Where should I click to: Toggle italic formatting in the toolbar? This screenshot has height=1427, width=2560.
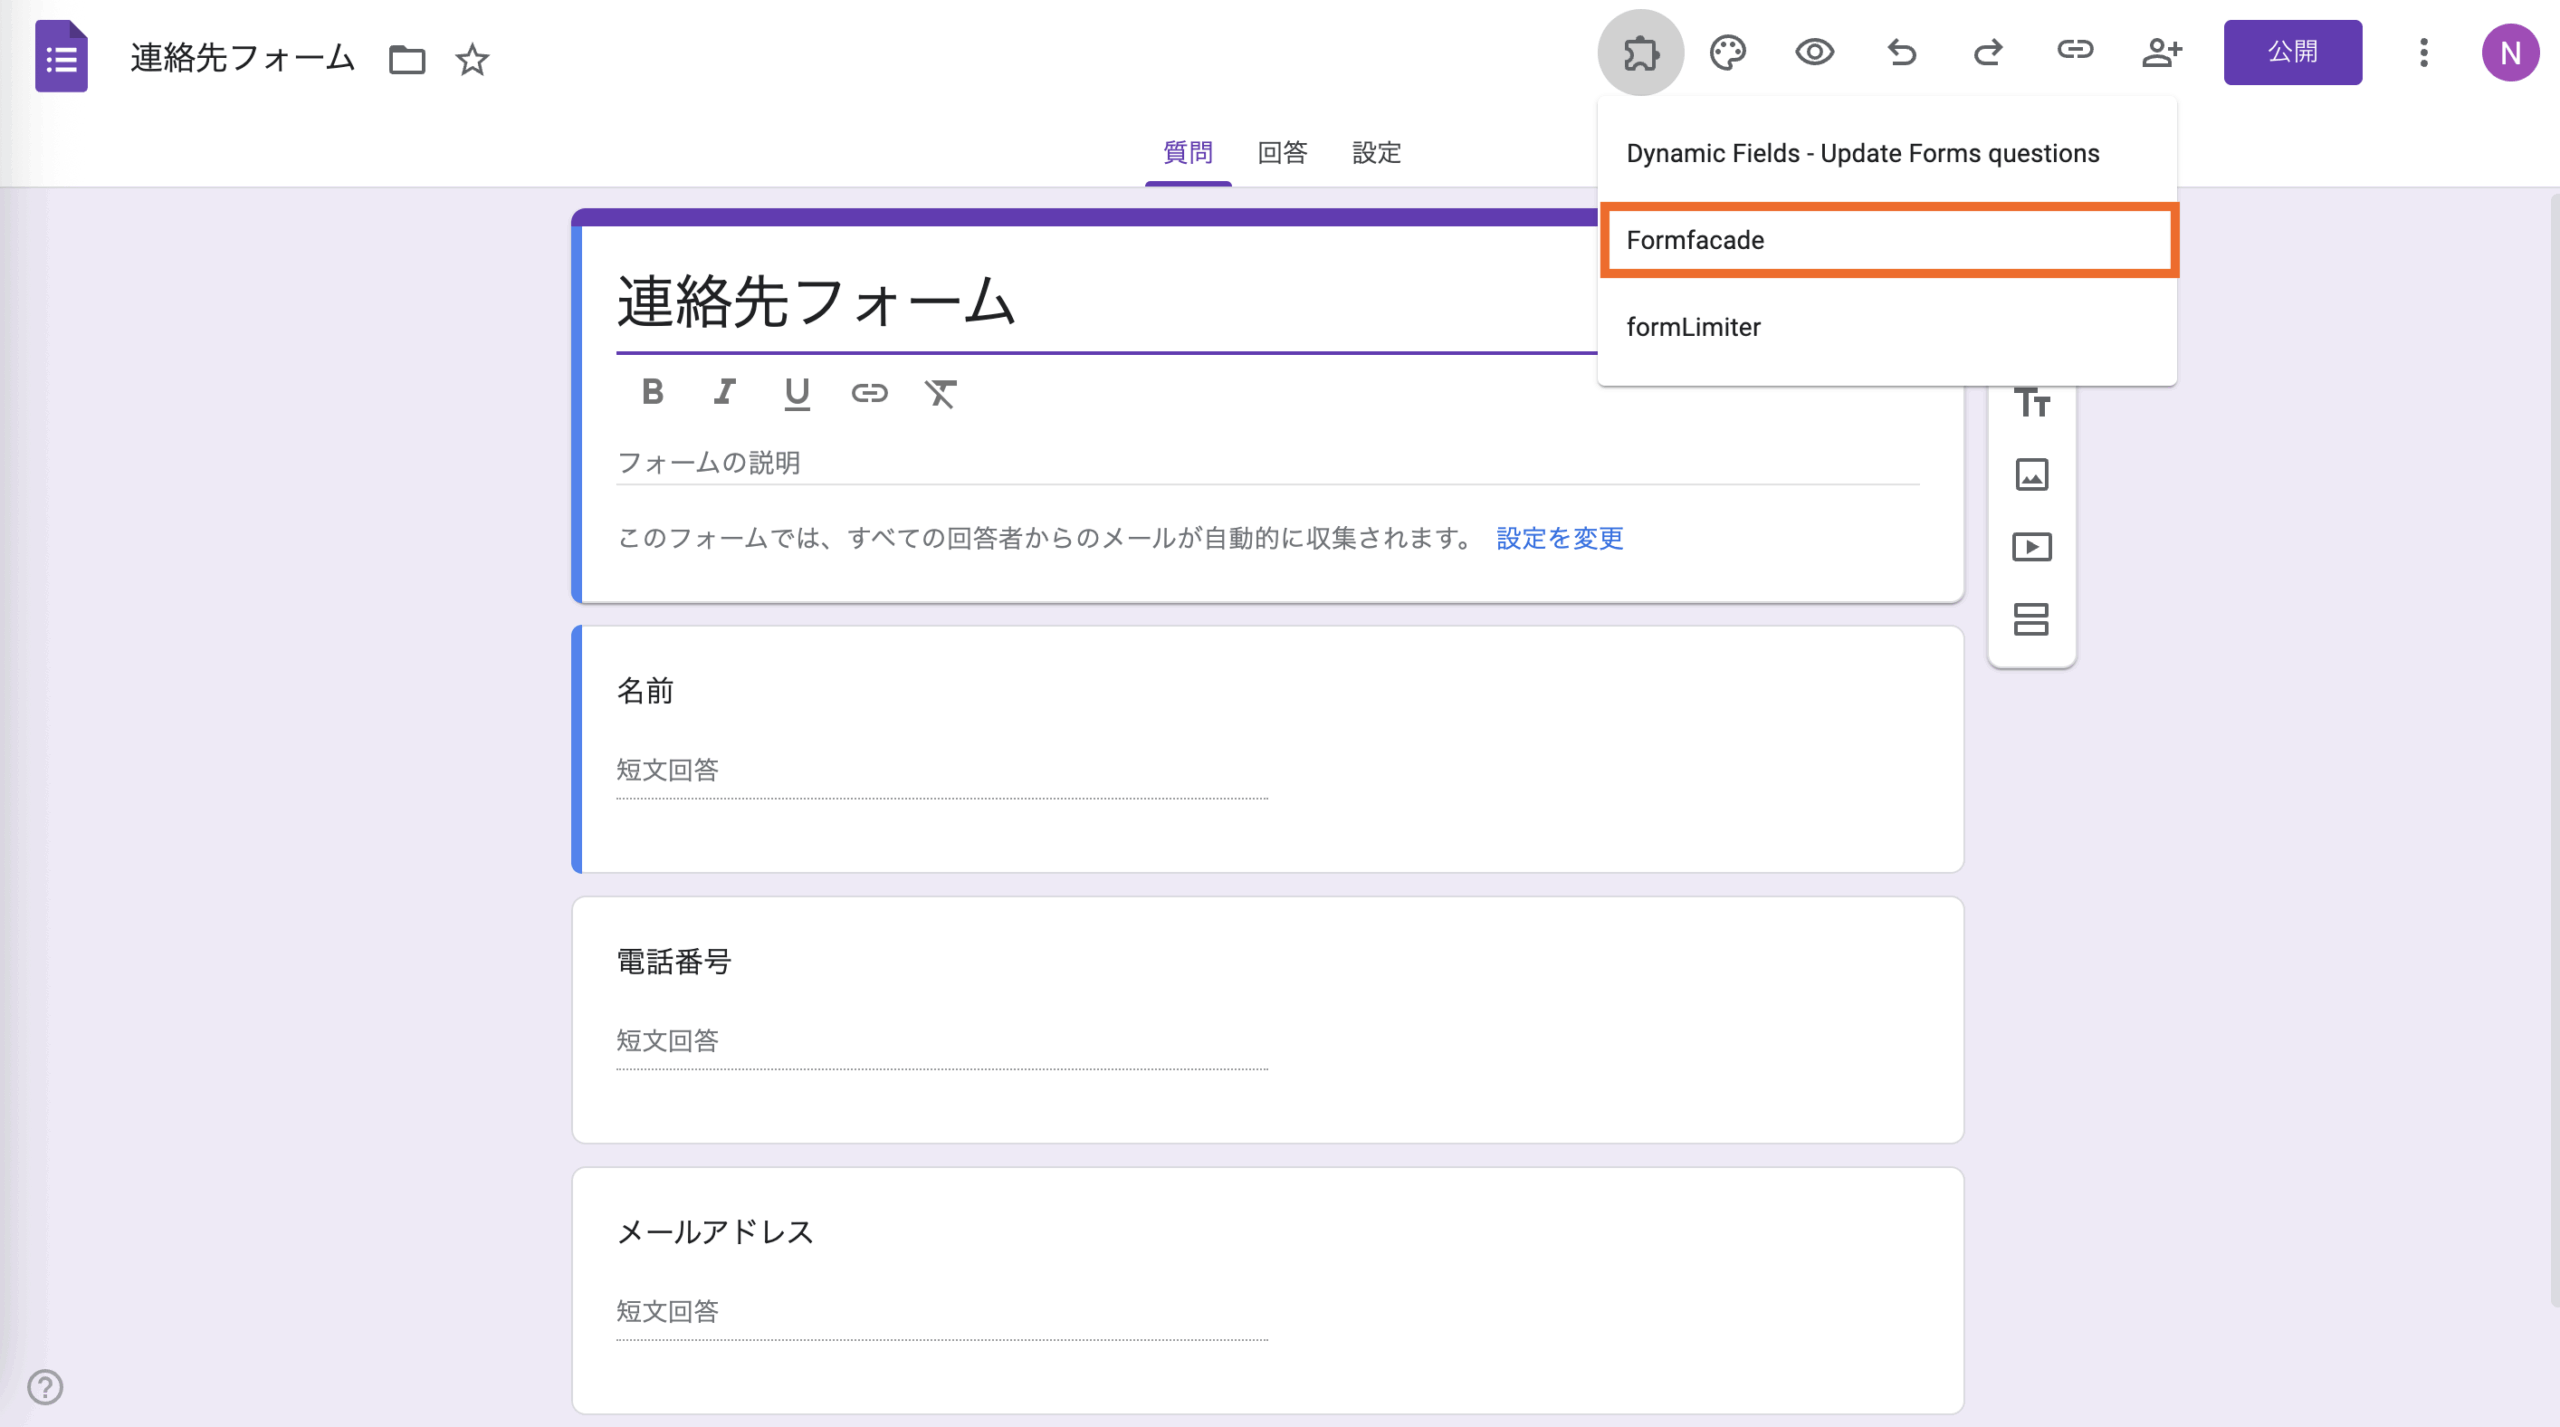[724, 393]
